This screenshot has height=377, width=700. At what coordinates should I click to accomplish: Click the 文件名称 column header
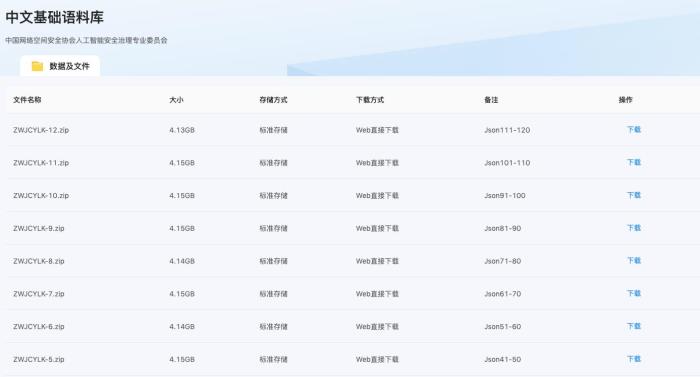tap(27, 100)
